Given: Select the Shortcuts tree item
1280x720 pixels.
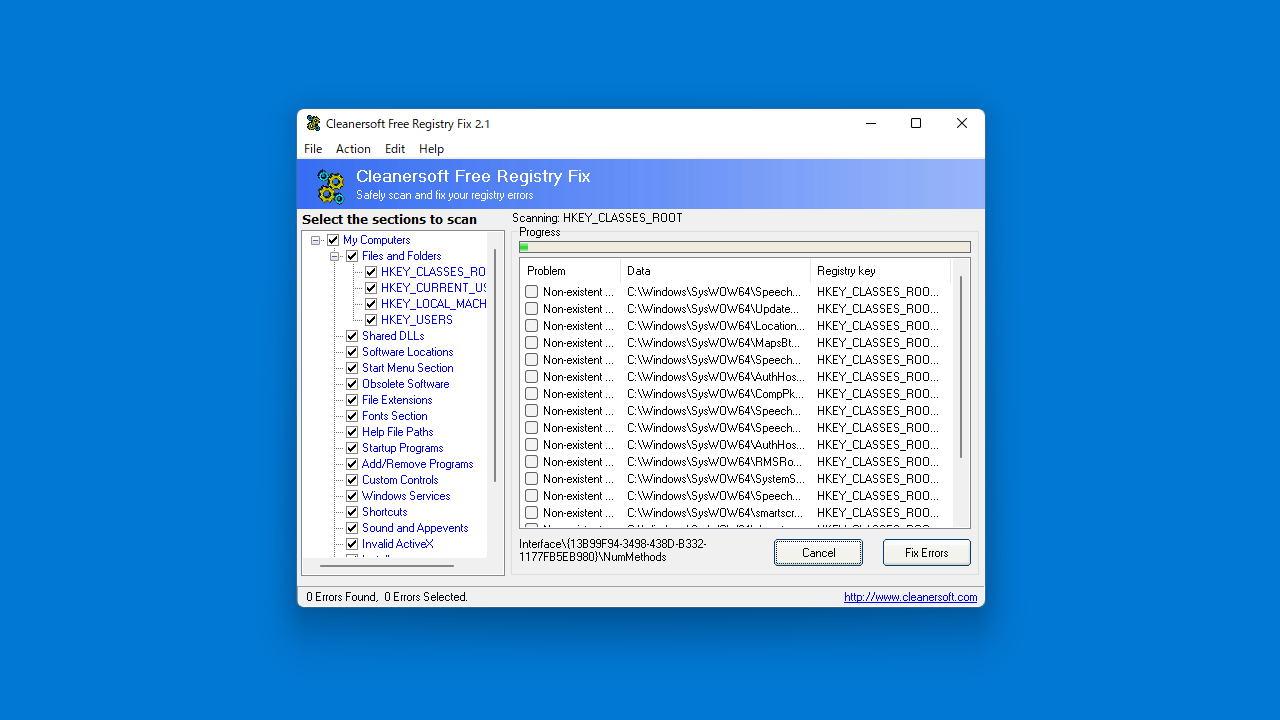Looking at the screenshot, I should 384,512.
